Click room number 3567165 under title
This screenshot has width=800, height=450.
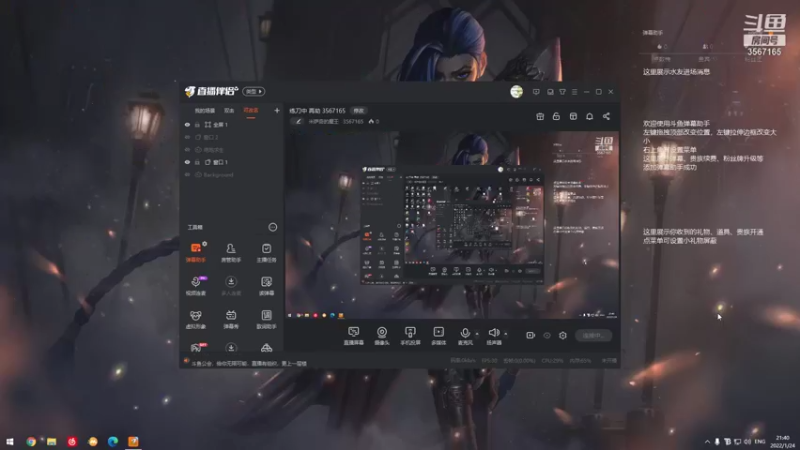(353, 121)
